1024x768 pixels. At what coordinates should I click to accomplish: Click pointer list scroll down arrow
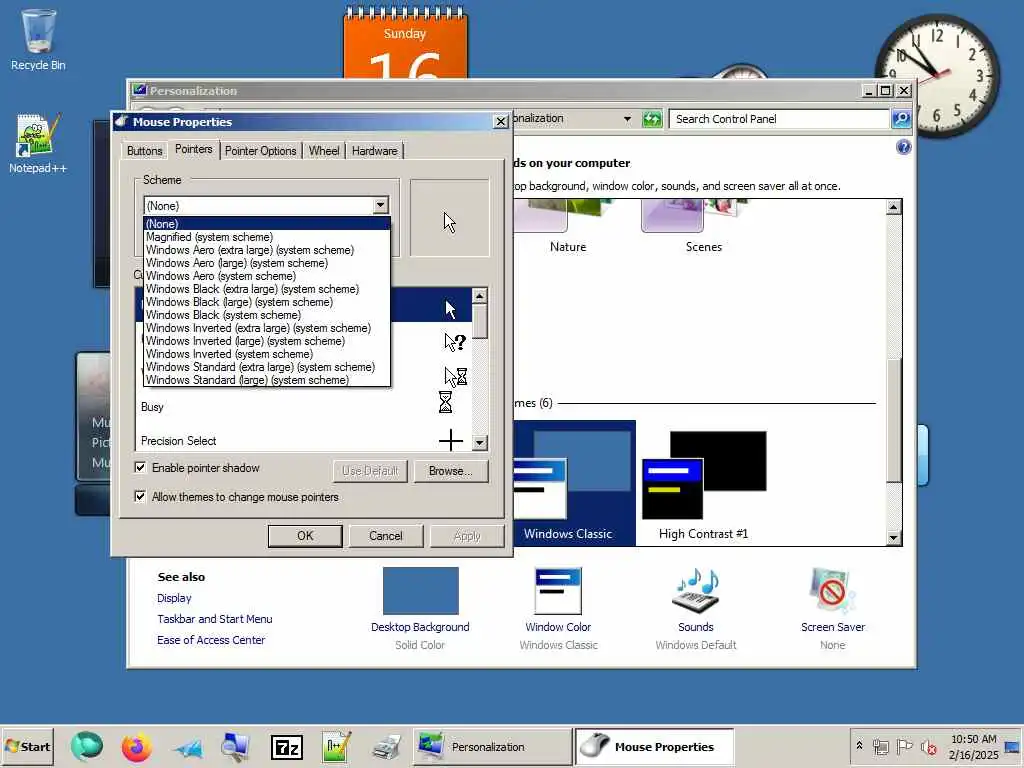479,443
